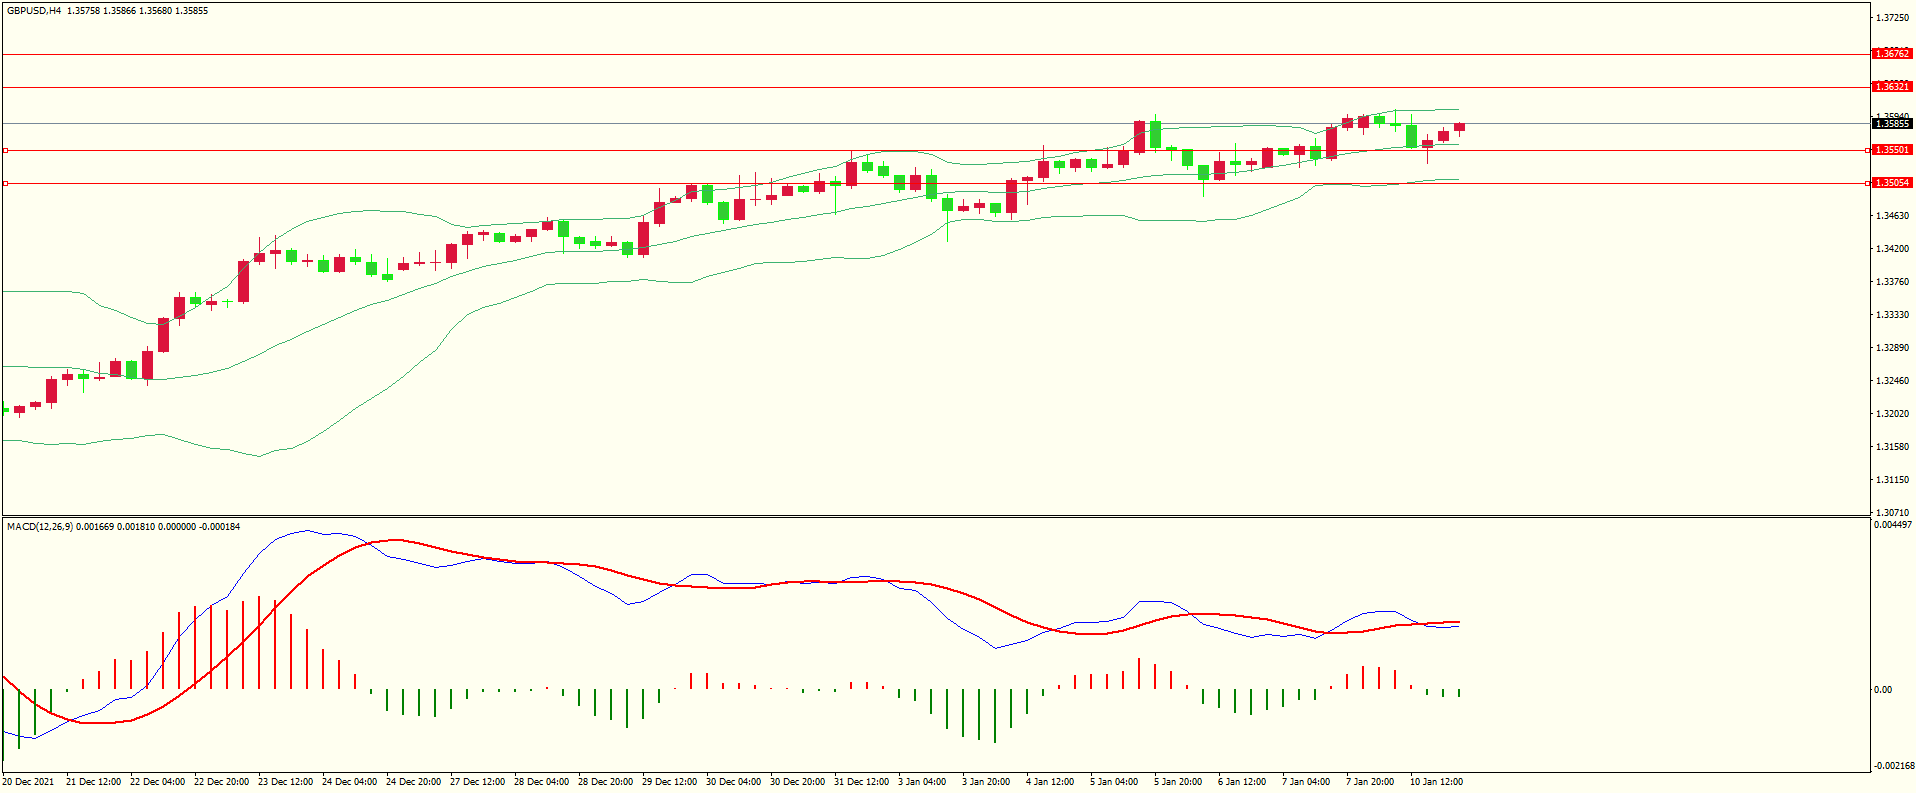
Task: Grab left square handle of 1.35501 line
Action: click(x=6, y=151)
